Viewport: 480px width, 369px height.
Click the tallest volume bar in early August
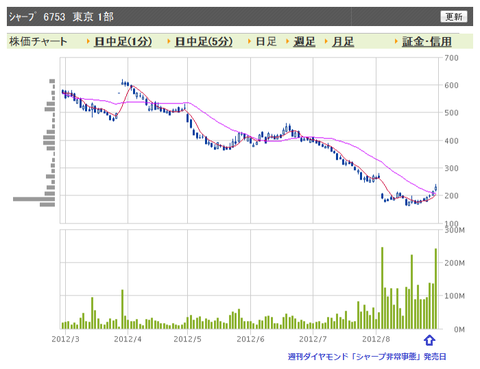(382, 288)
